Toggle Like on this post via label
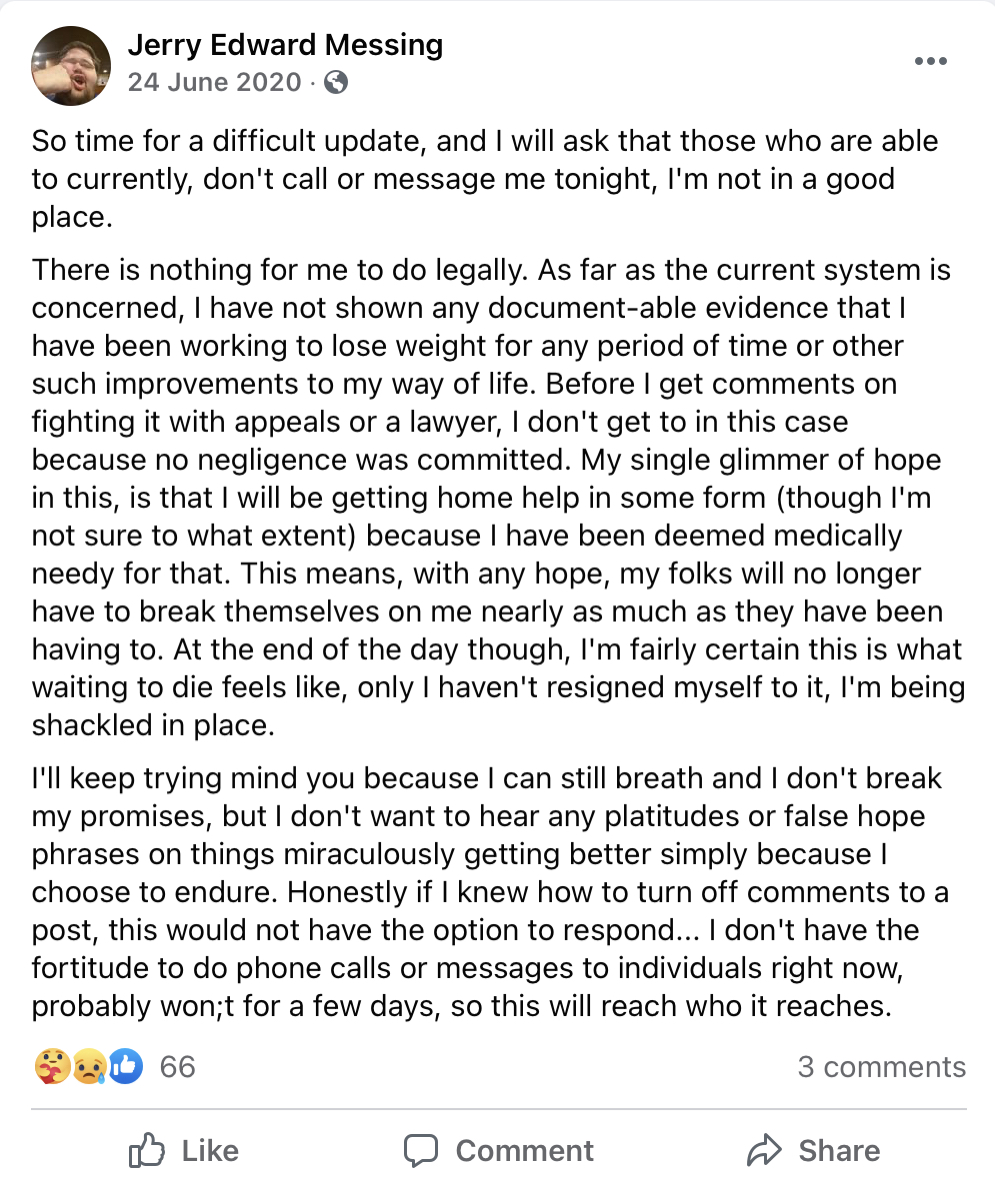 pyautogui.click(x=210, y=1151)
